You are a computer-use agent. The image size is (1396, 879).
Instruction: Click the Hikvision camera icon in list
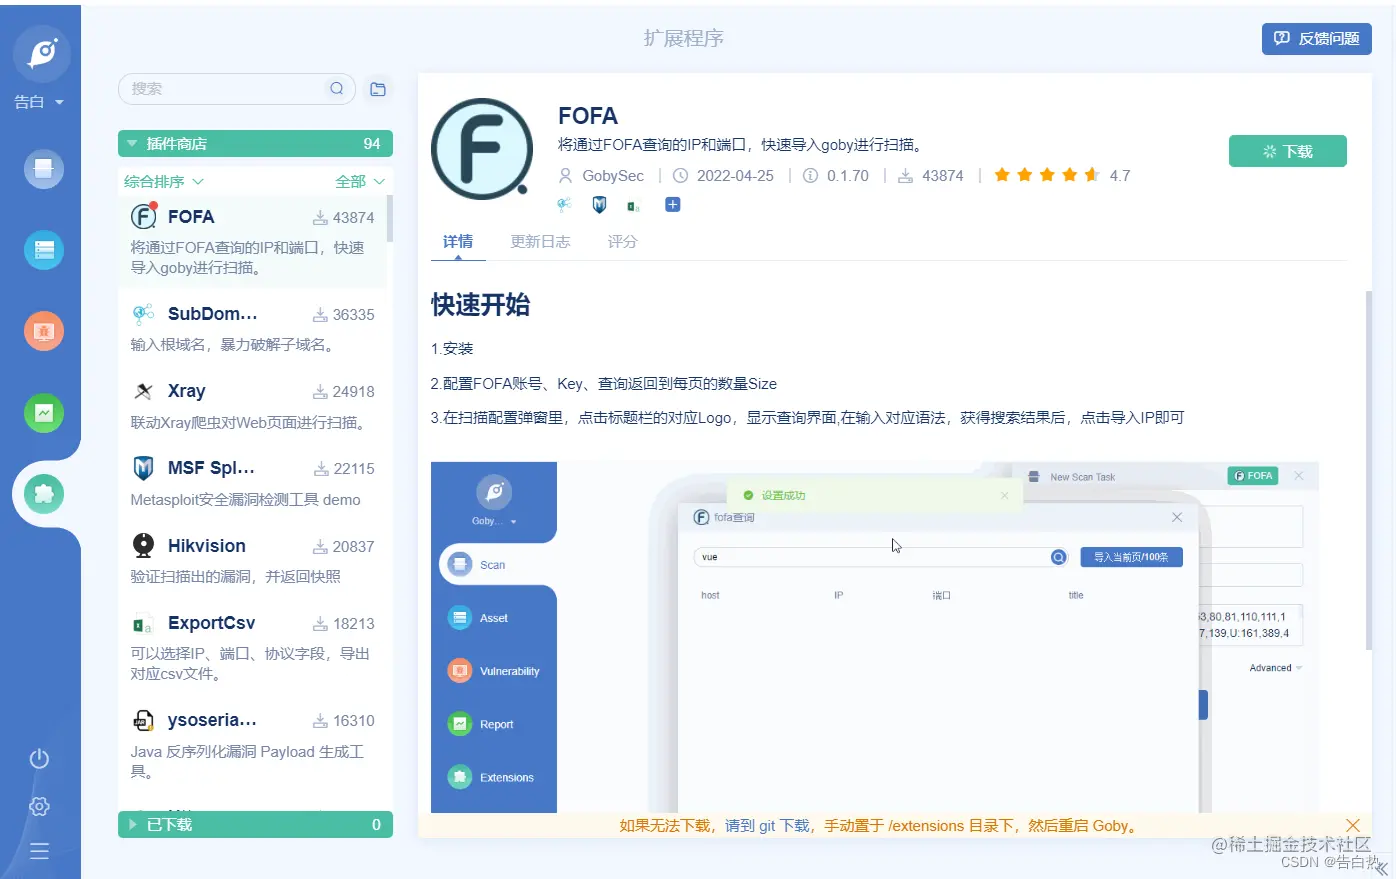point(144,545)
